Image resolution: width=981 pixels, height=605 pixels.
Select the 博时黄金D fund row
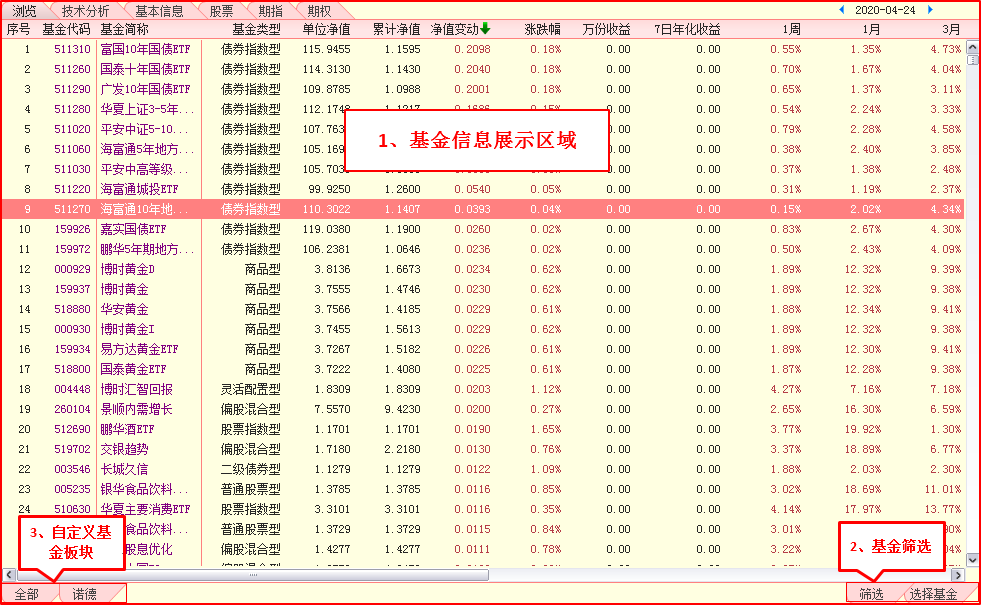(x=128, y=269)
